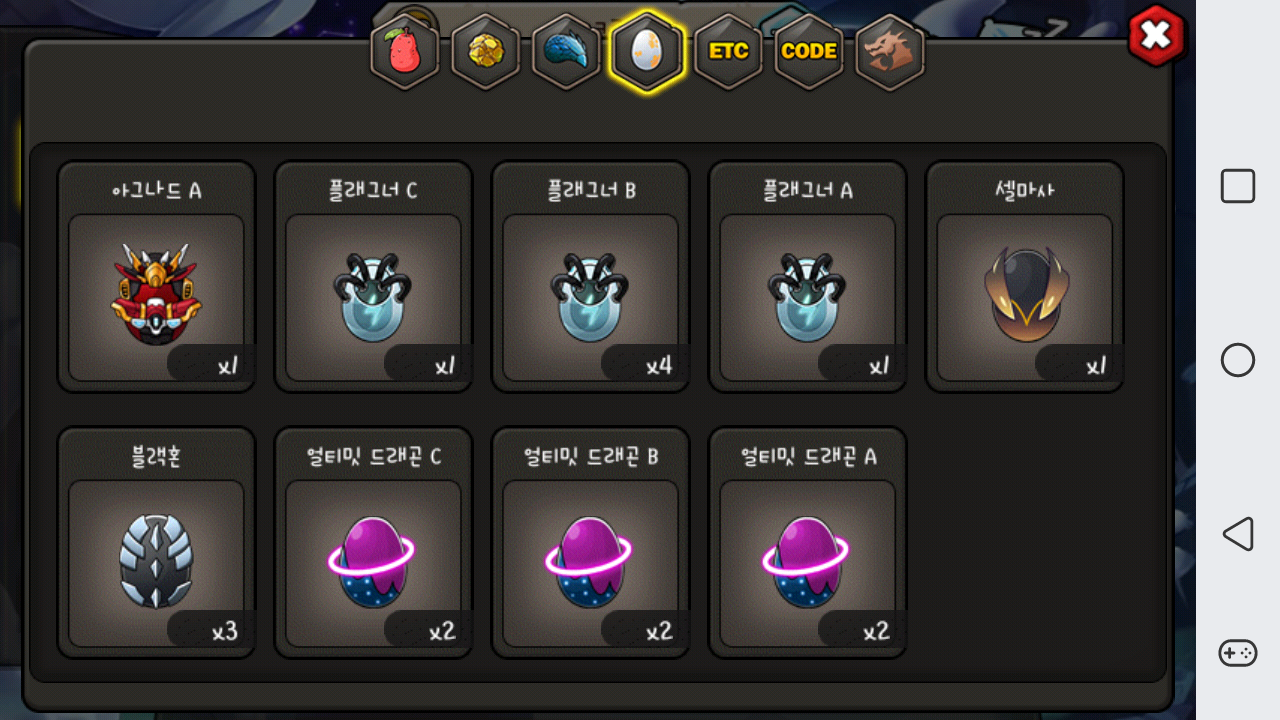
Task: Switch to the gold nugget tab
Action: click(x=486, y=52)
